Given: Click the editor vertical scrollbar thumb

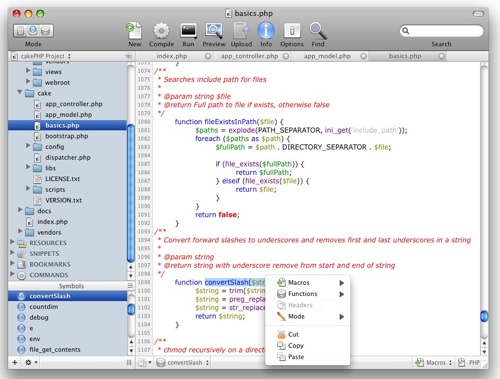Looking at the screenshot, I should tap(484, 316).
